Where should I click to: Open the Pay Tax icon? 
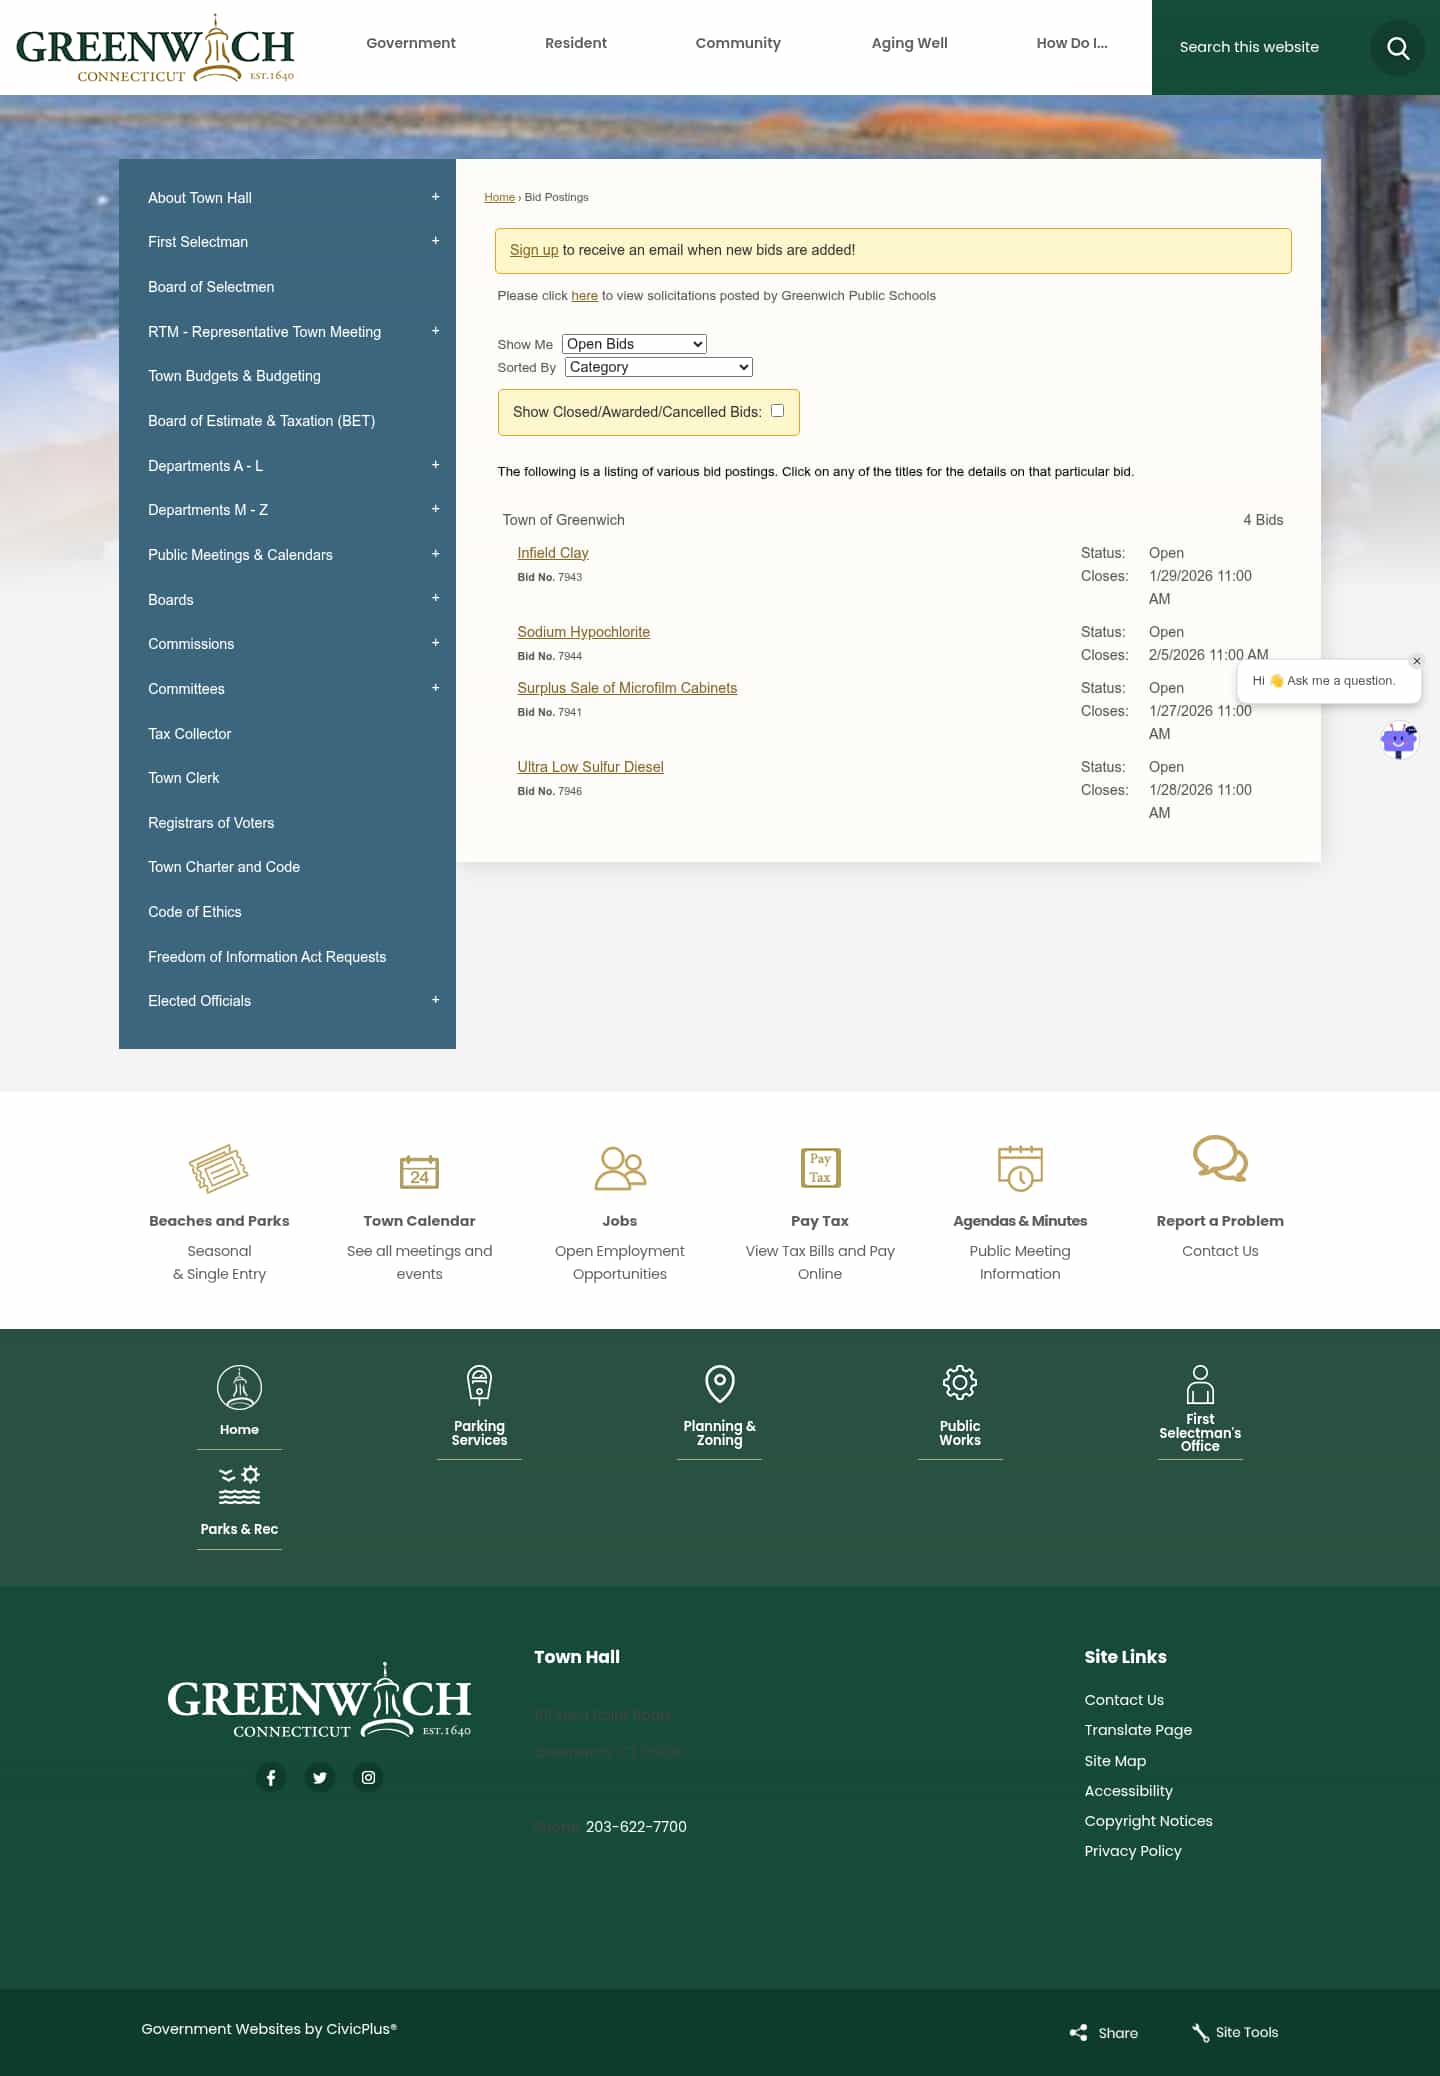pos(820,1168)
